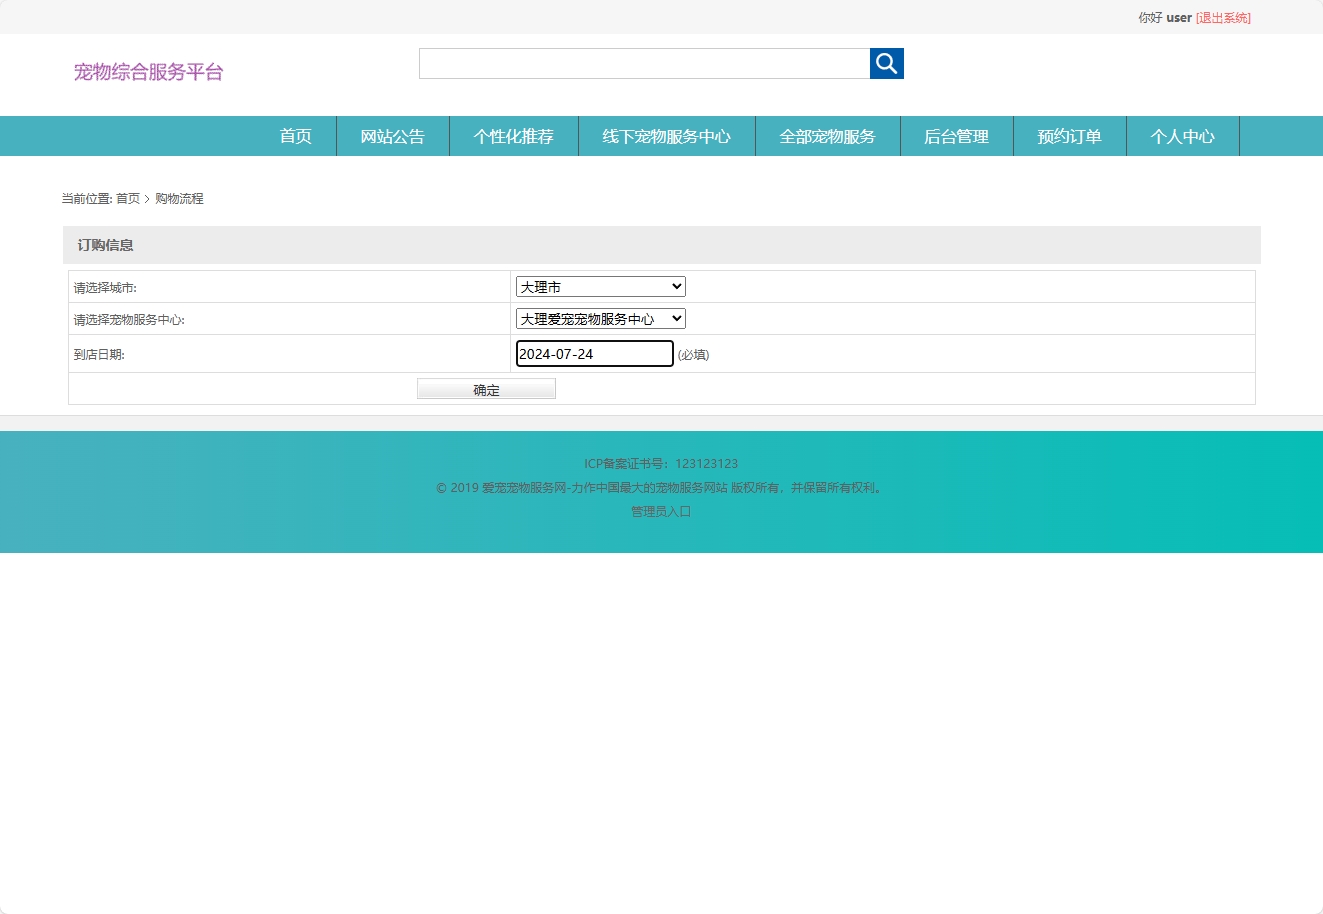Click the 到店日期 label text

pos(99,355)
